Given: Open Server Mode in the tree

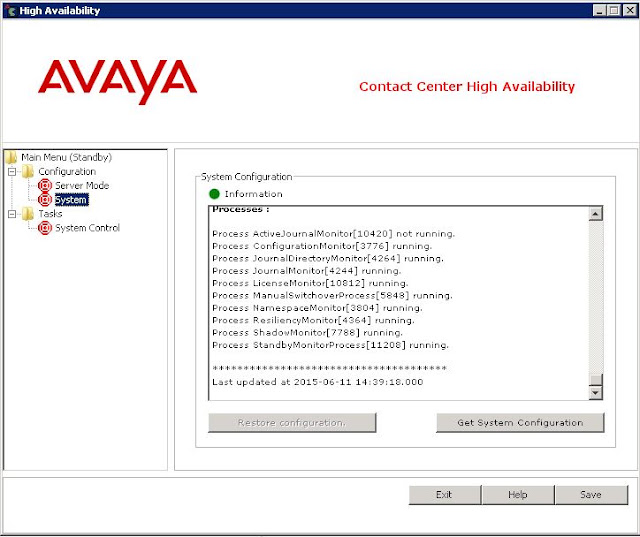Looking at the screenshot, I should [82, 186].
